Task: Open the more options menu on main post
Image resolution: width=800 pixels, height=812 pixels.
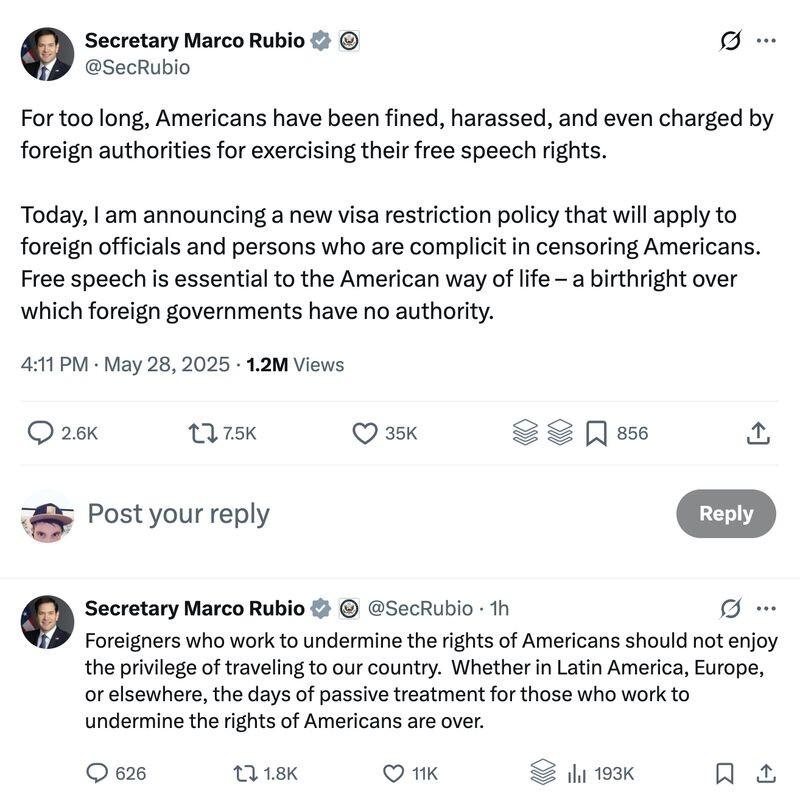Action: pos(766,41)
